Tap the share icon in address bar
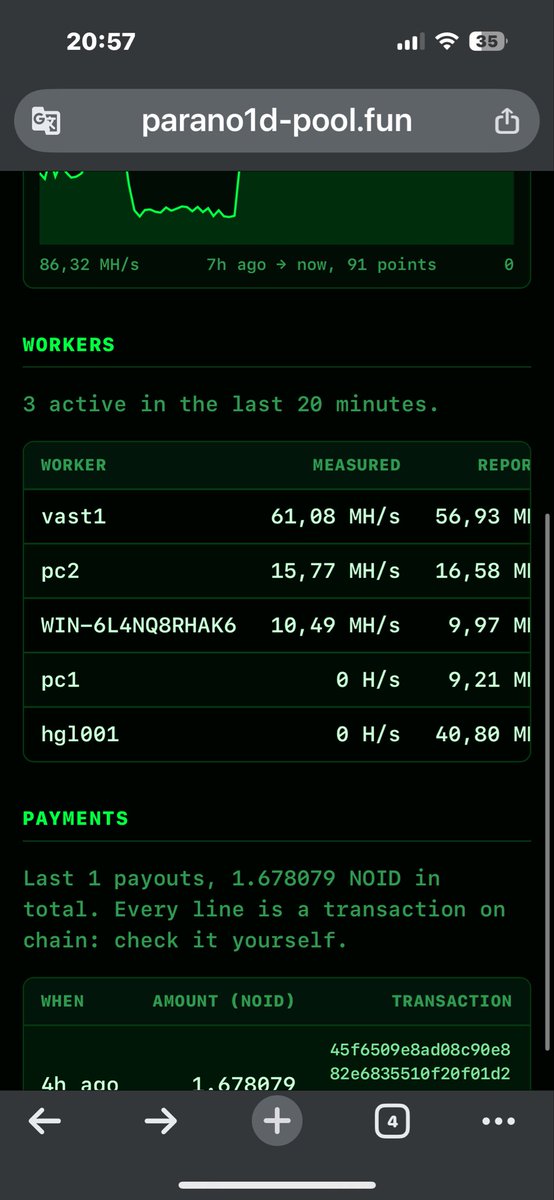 click(507, 121)
